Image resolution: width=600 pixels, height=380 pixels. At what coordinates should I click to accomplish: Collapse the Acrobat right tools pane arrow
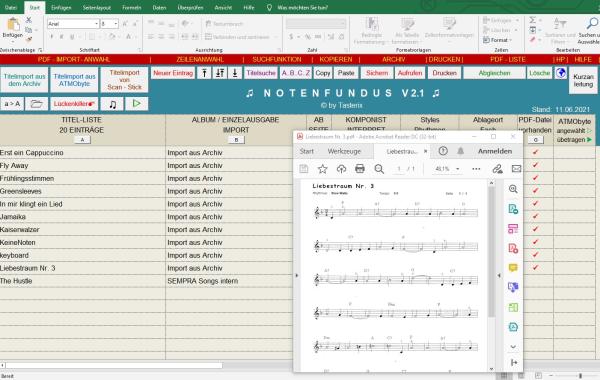coord(499,275)
